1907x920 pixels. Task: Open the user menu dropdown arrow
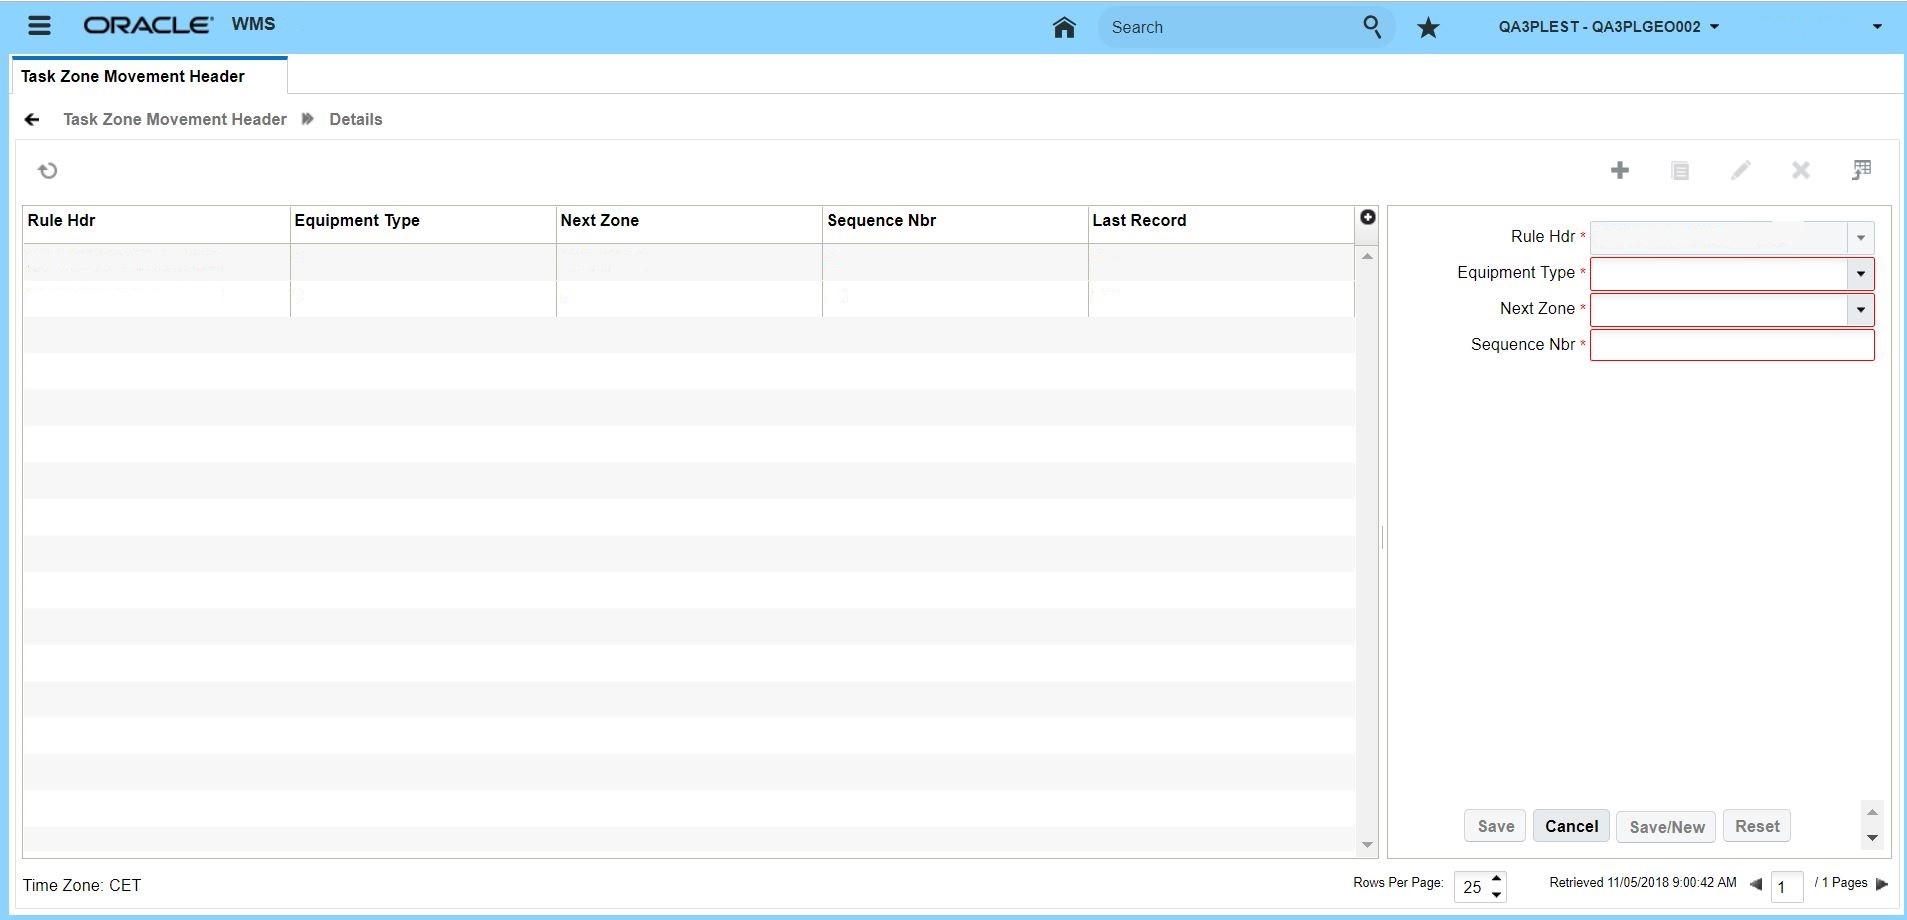point(1877,27)
